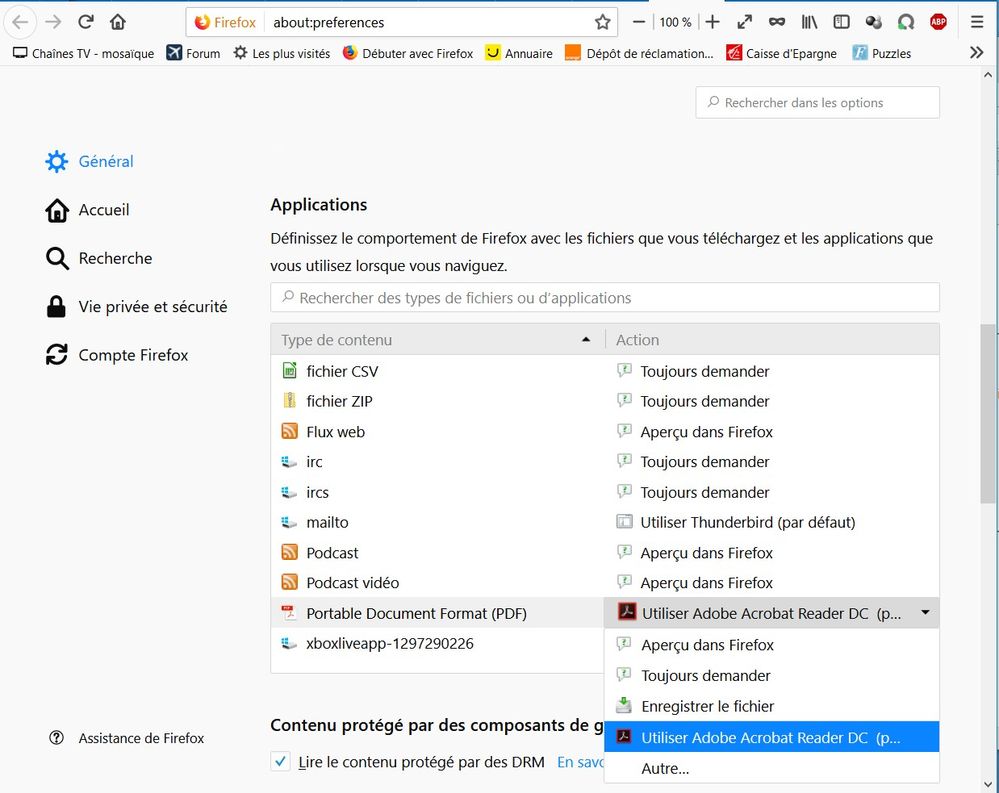999x793 pixels.
Task: Uncheck 'Lire le contenu protégé par des DRM'
Action: (x=281, y=762)
